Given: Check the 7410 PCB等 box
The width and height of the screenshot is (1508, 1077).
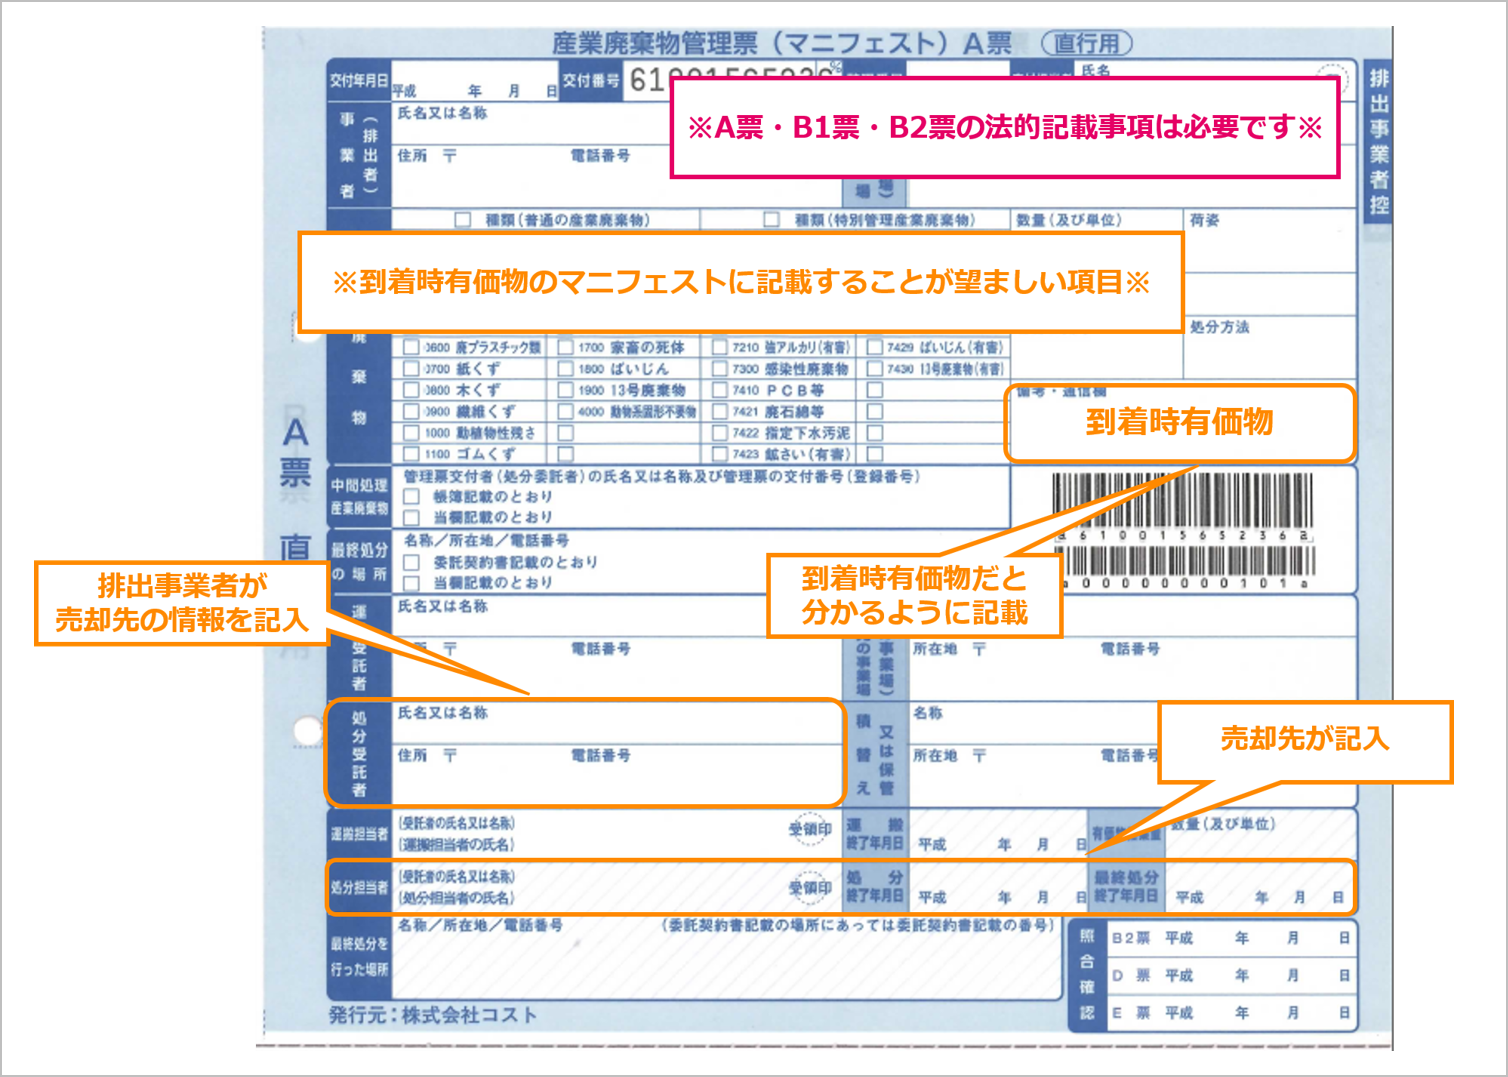Looking at the screenshot, I should (x=720, y=390).
